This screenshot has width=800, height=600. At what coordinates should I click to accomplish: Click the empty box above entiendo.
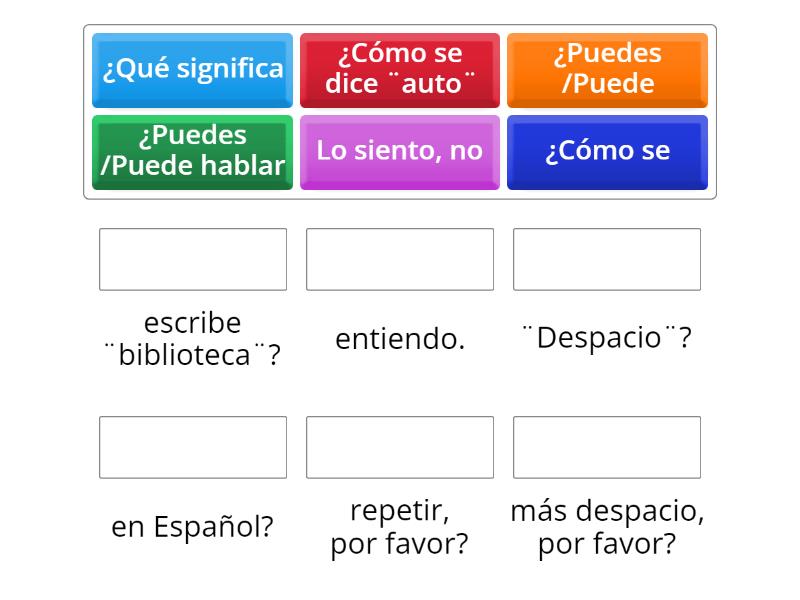[399, 259]
